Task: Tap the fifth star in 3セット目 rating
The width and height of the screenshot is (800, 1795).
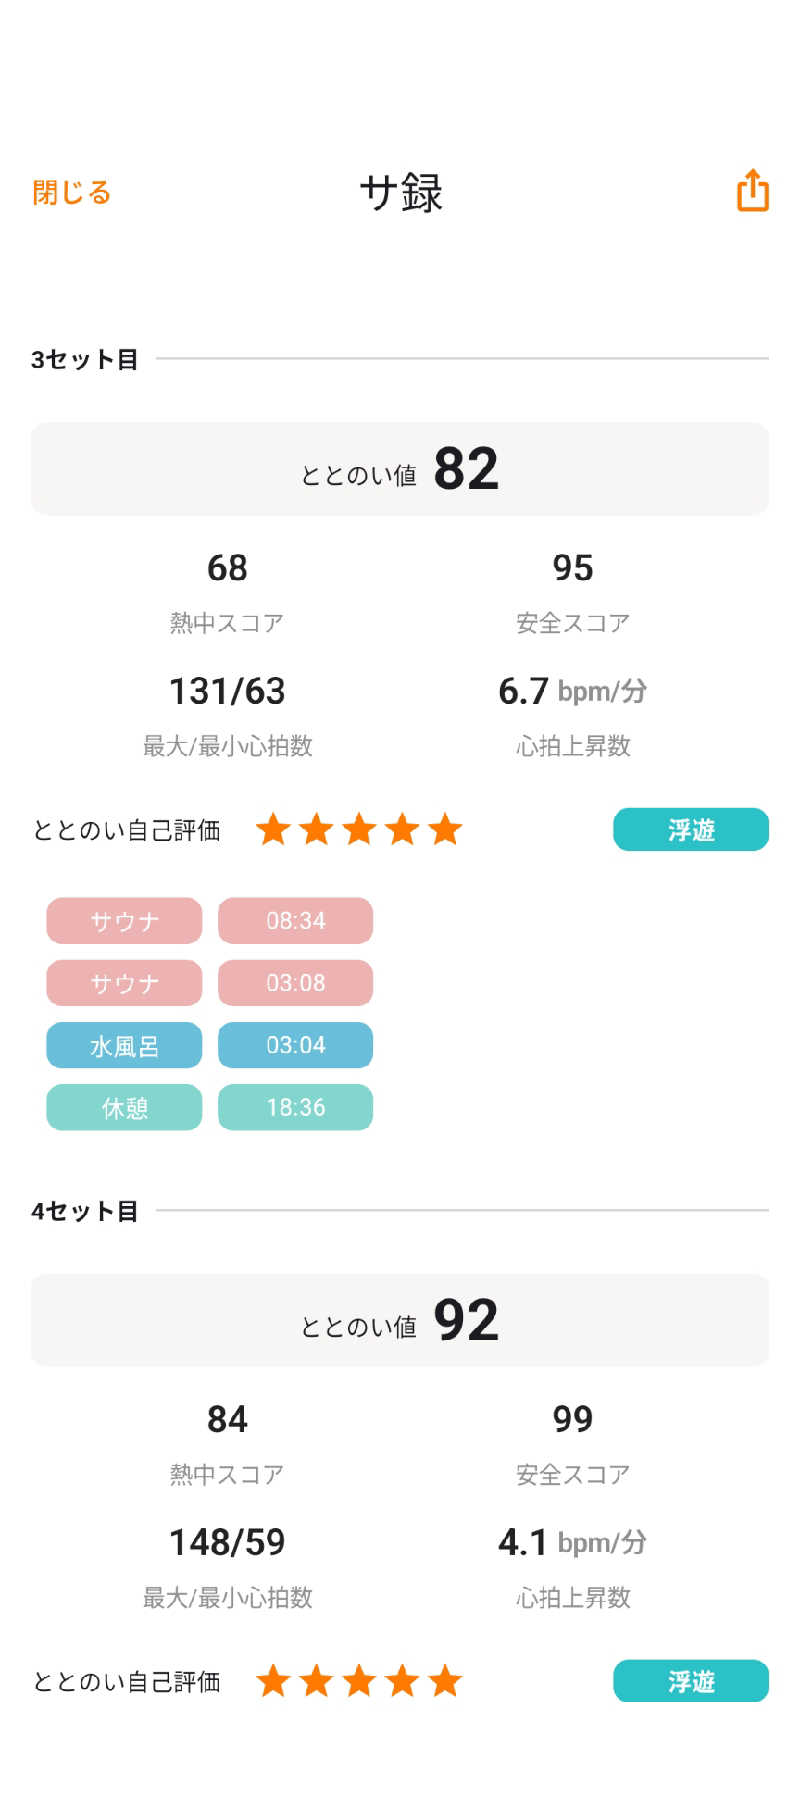Action: pyautogui.click(x=445, y=830)
